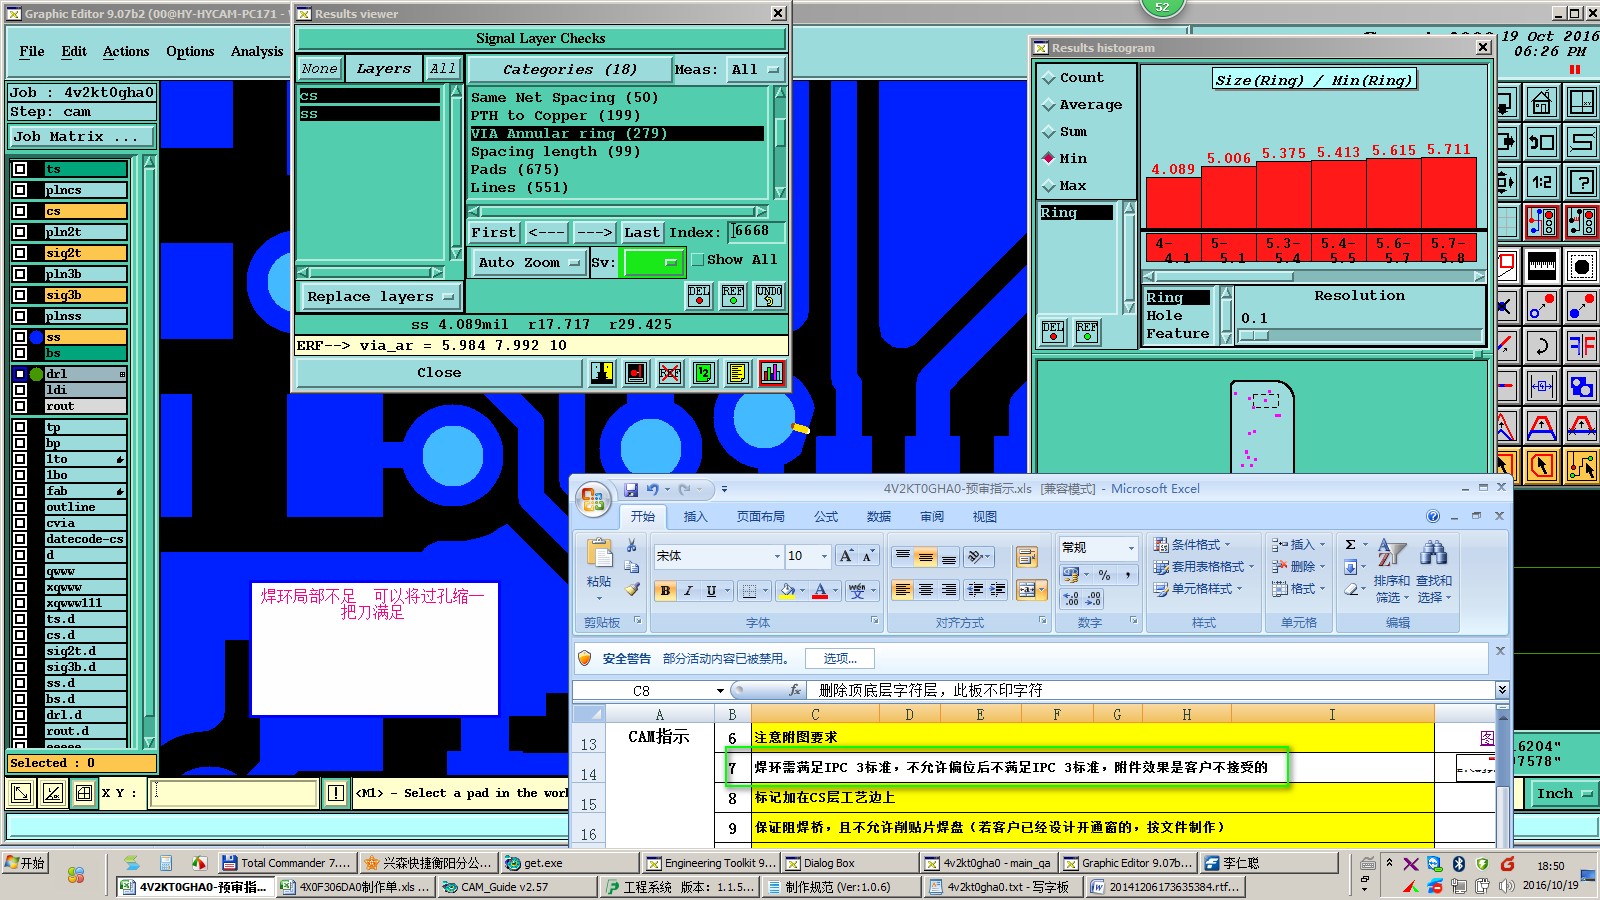Click the X Y coordinate input field
Image resolution: width=1600 pixels, height=900 pixels.
click(x=234, y=794)
